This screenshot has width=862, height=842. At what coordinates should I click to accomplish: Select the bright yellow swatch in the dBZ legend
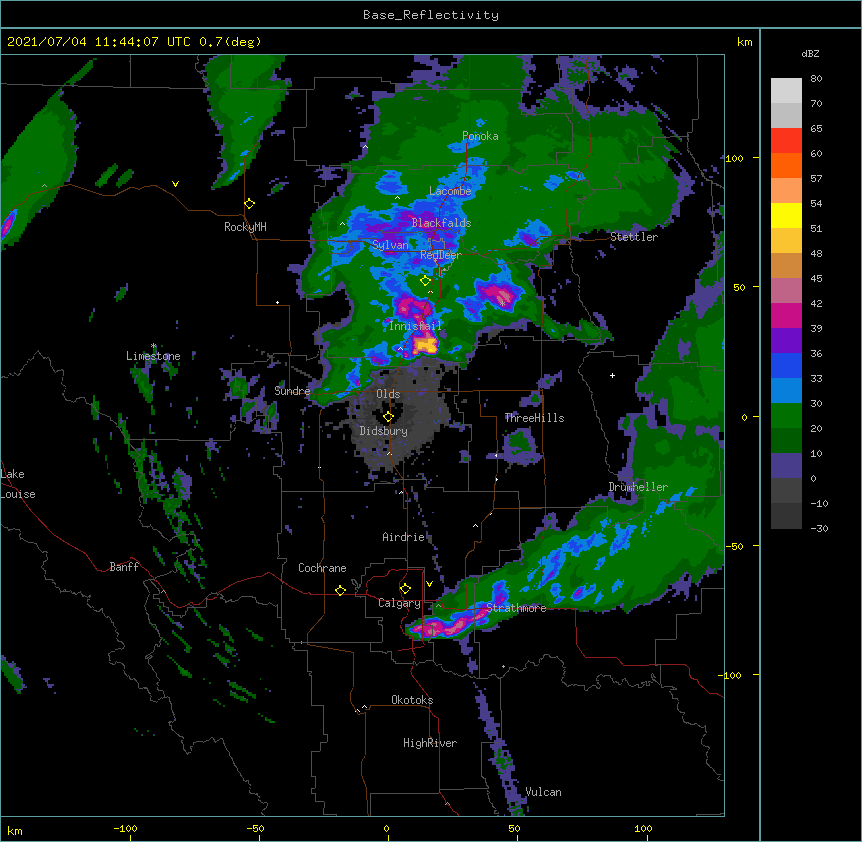coord(786,215)
